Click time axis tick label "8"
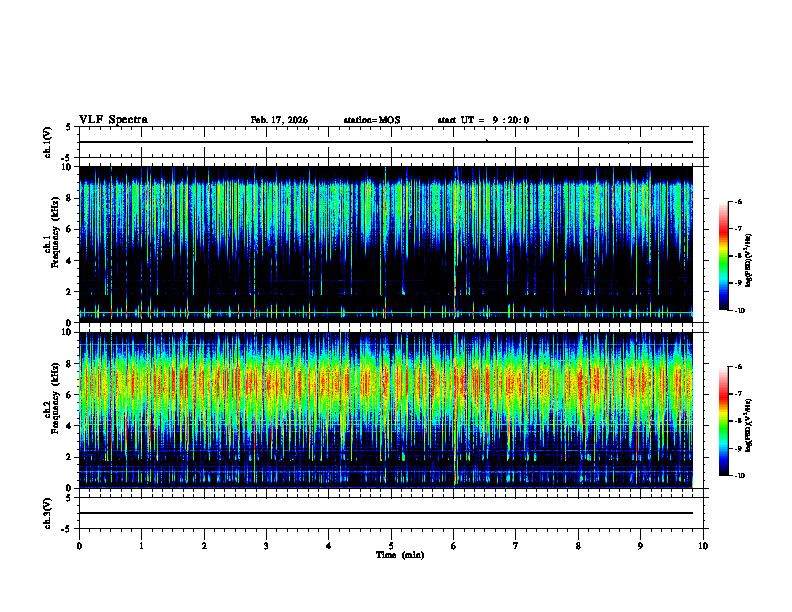This screenshot has width=792, height=612. click(x=578, y=546)
